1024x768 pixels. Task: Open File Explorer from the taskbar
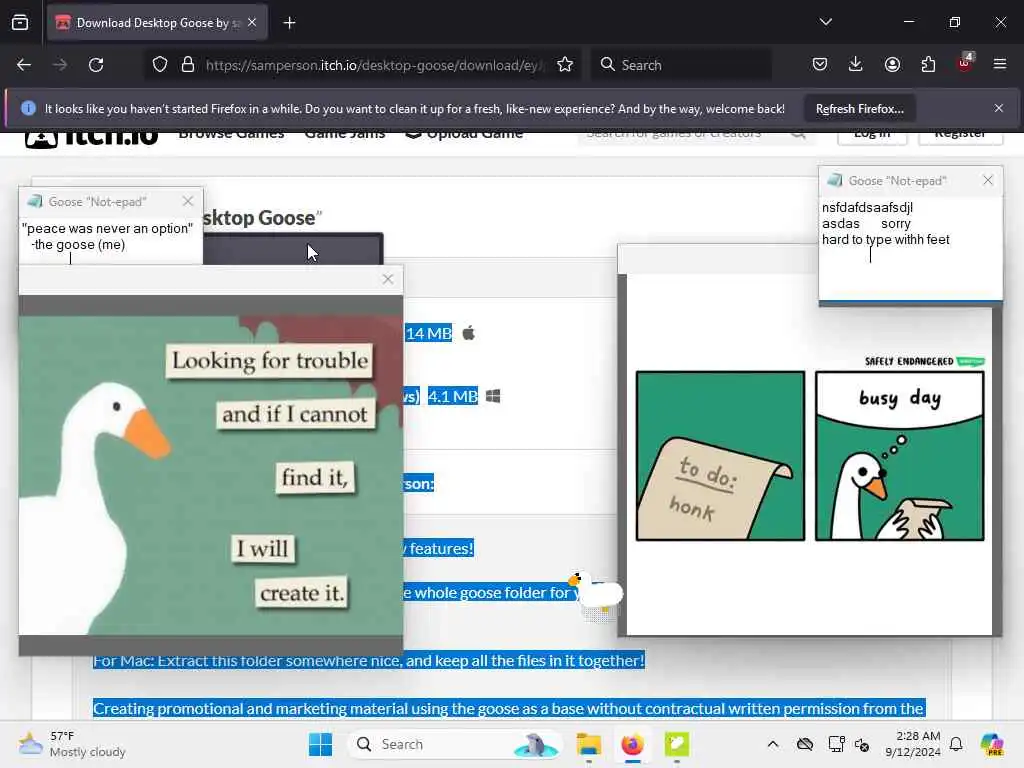click(588, 744)
